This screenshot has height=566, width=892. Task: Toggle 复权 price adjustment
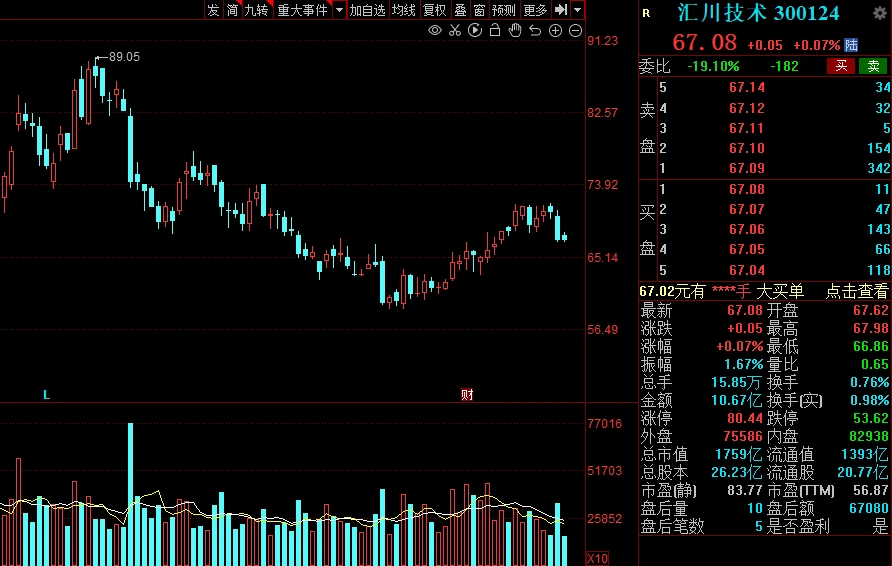434,10
